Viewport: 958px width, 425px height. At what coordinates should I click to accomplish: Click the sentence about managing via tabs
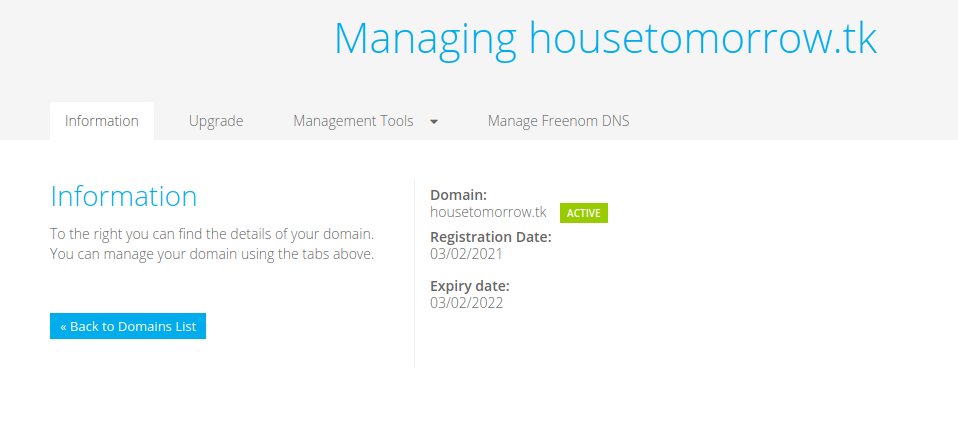coord(211,254)
